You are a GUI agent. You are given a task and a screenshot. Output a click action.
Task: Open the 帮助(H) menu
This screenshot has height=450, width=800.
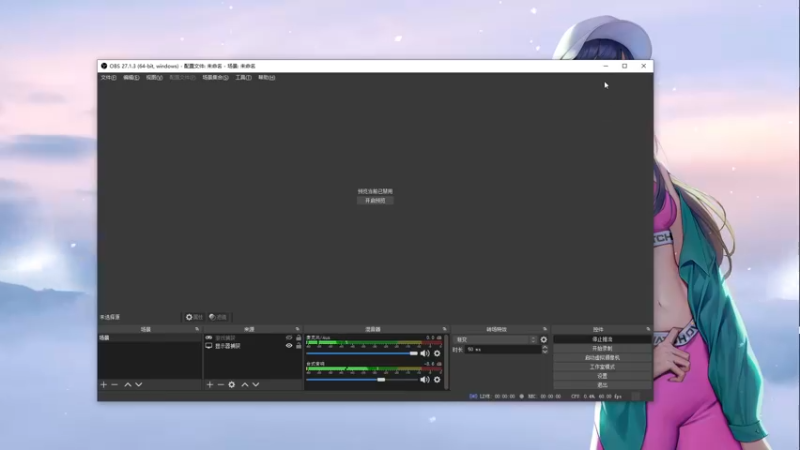pos(266,78)
